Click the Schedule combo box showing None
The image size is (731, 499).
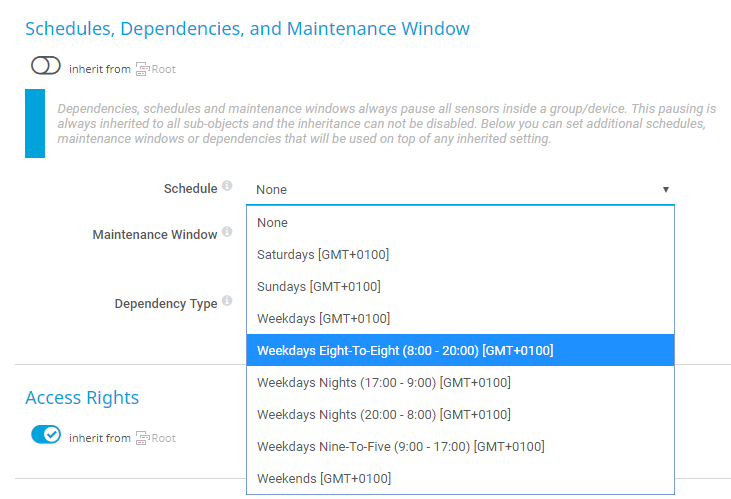(460, 189)
